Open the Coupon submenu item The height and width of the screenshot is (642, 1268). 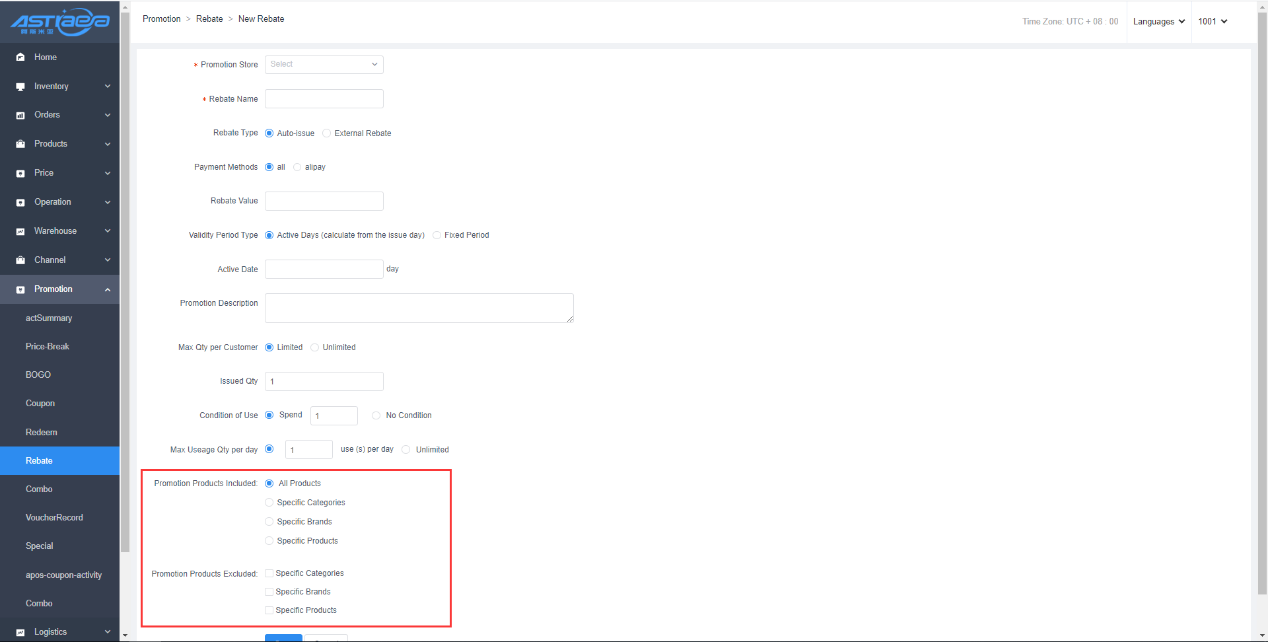(40, 403)
